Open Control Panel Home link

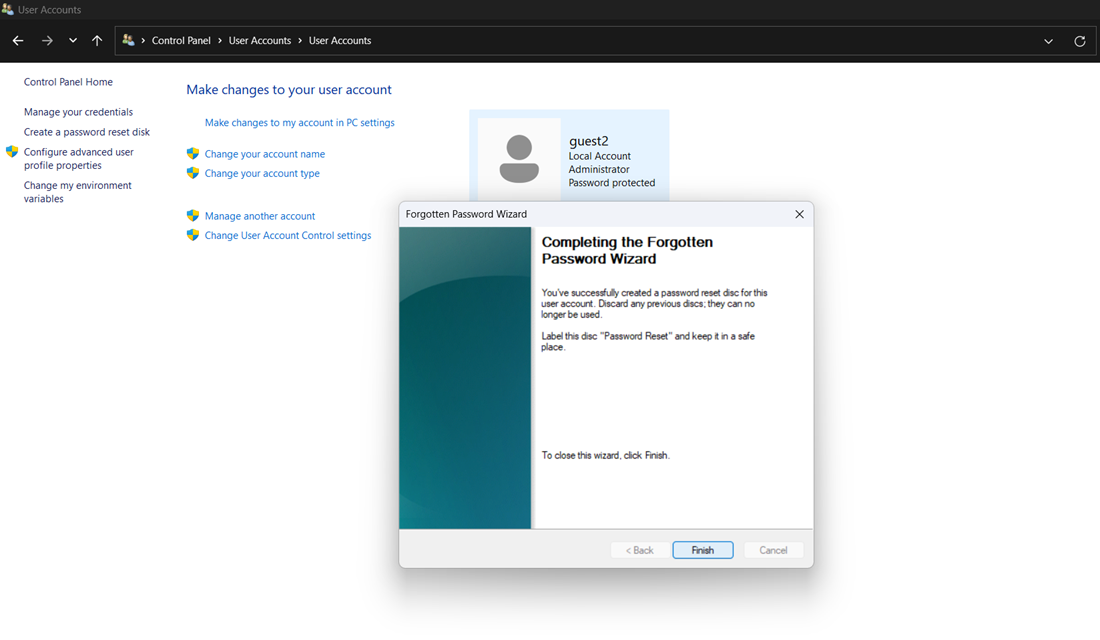coord(68,82)
